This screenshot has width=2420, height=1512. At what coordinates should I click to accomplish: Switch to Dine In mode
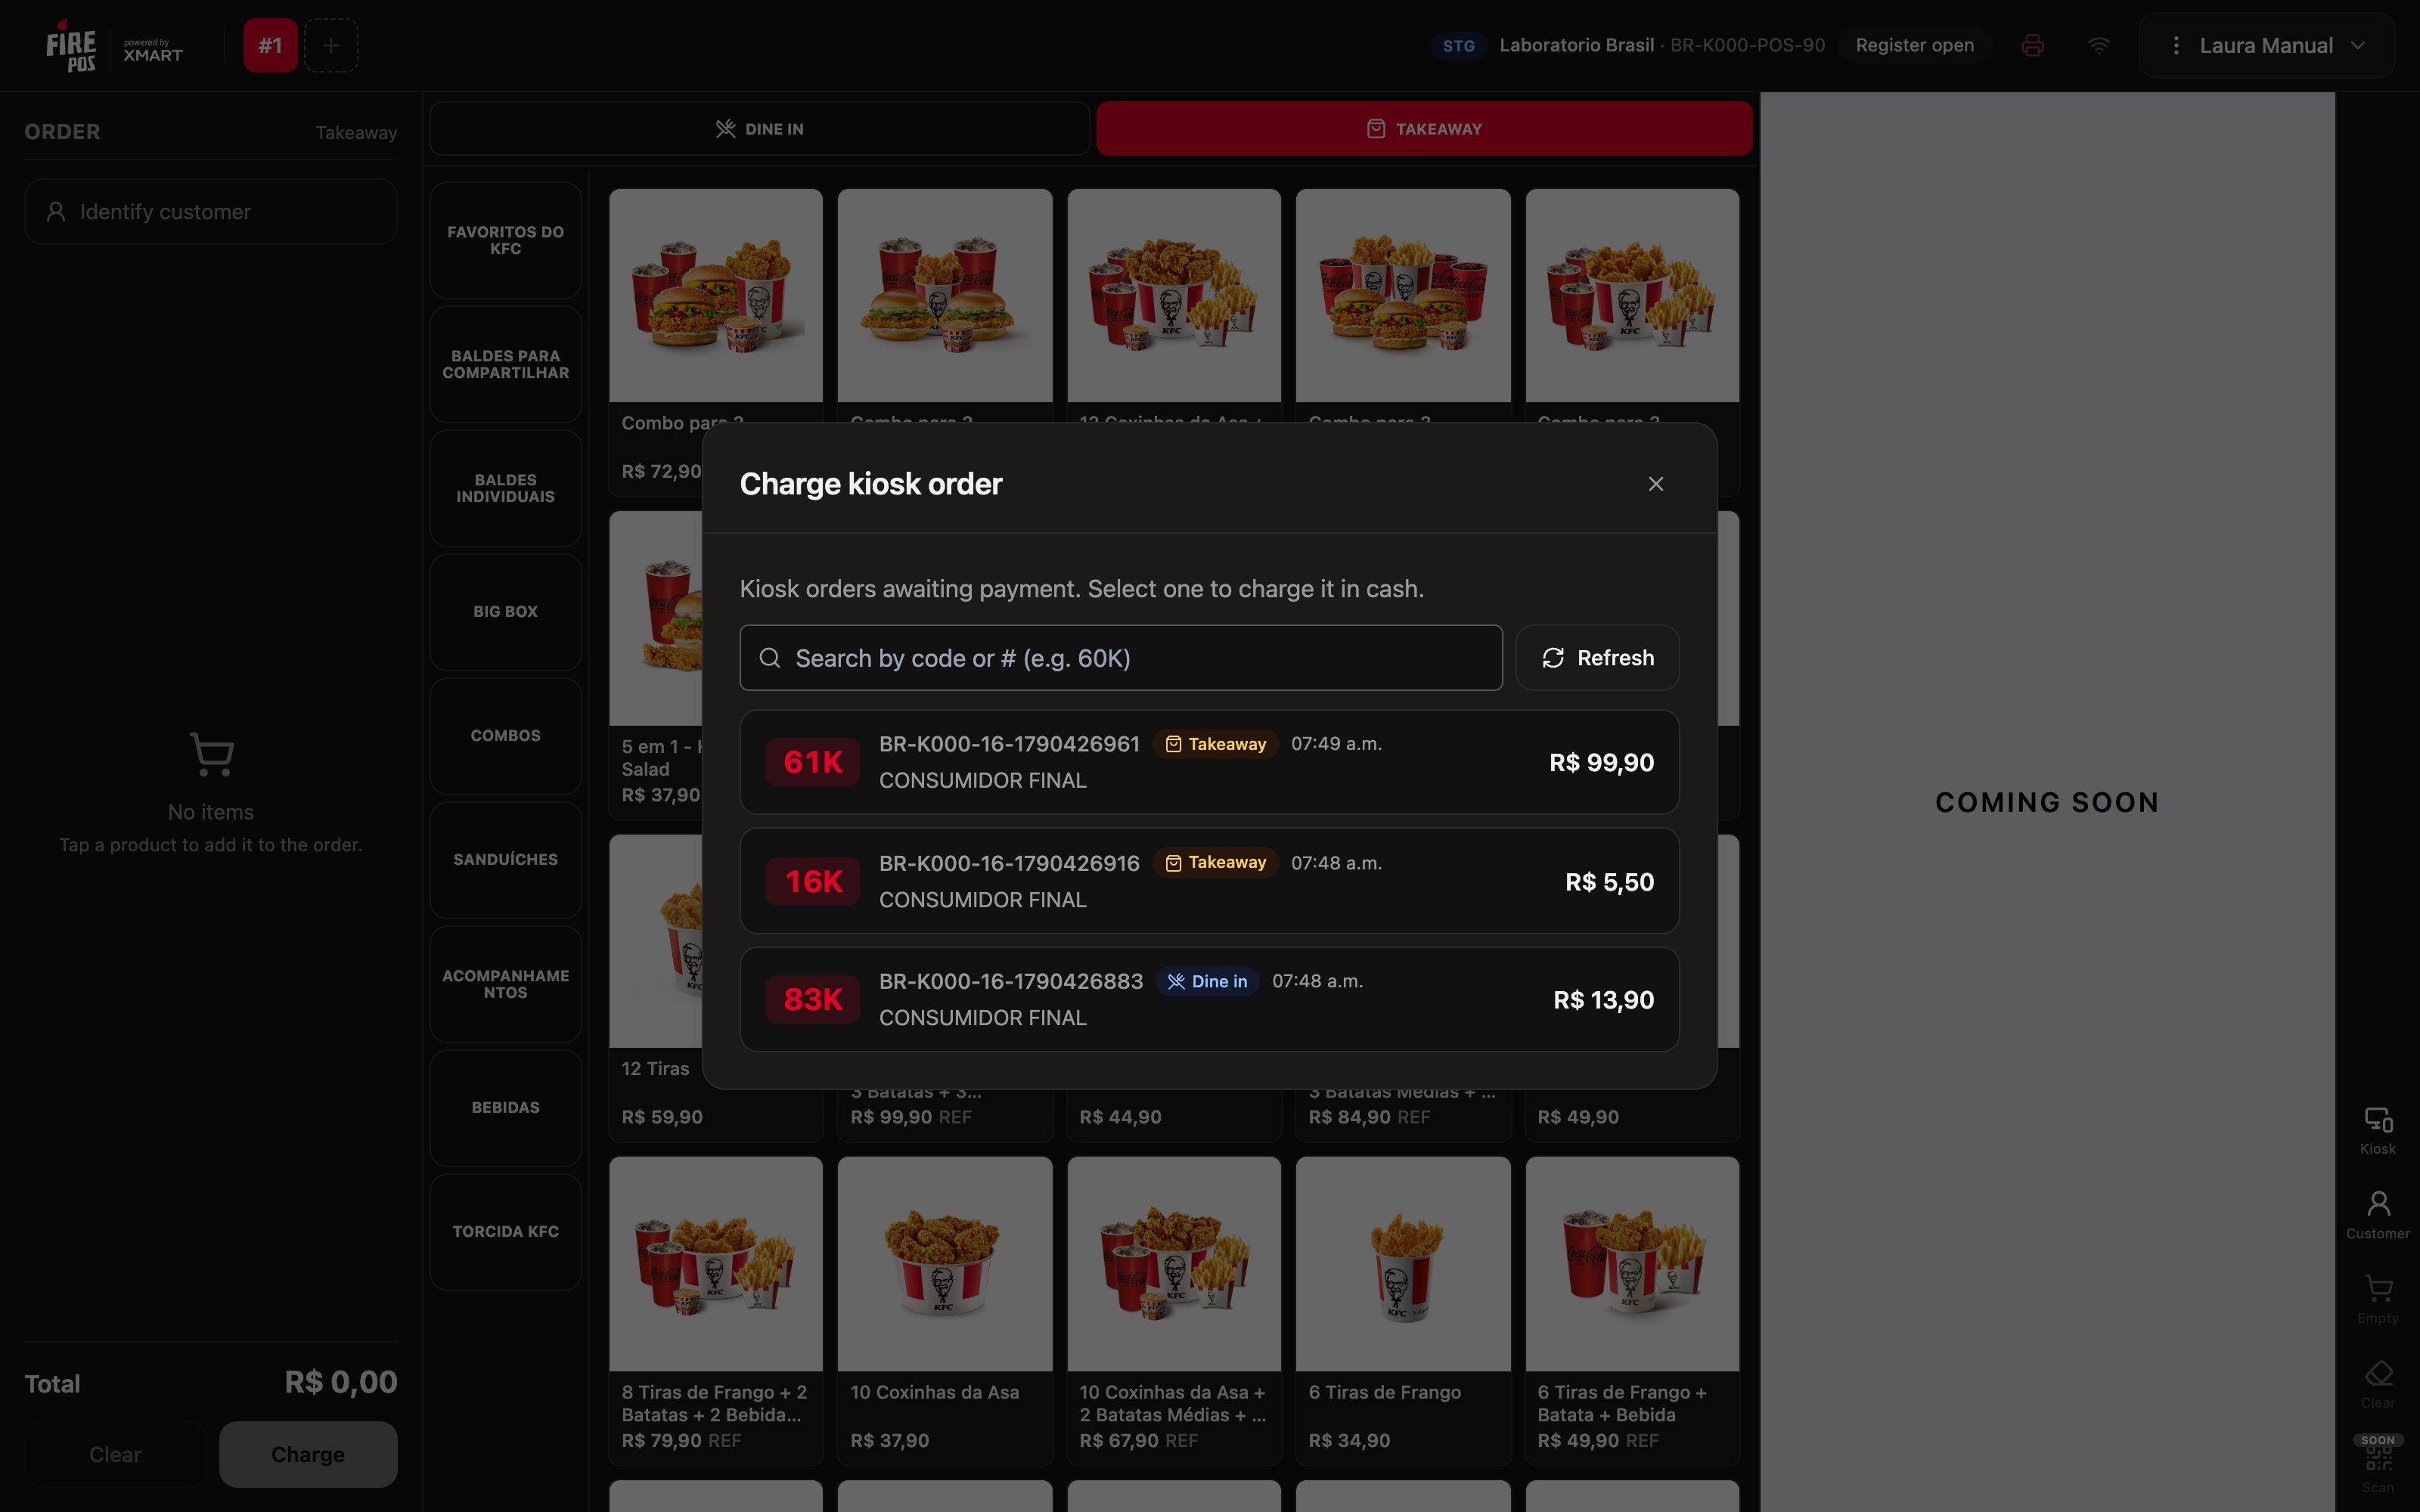[x=760, y=129]
